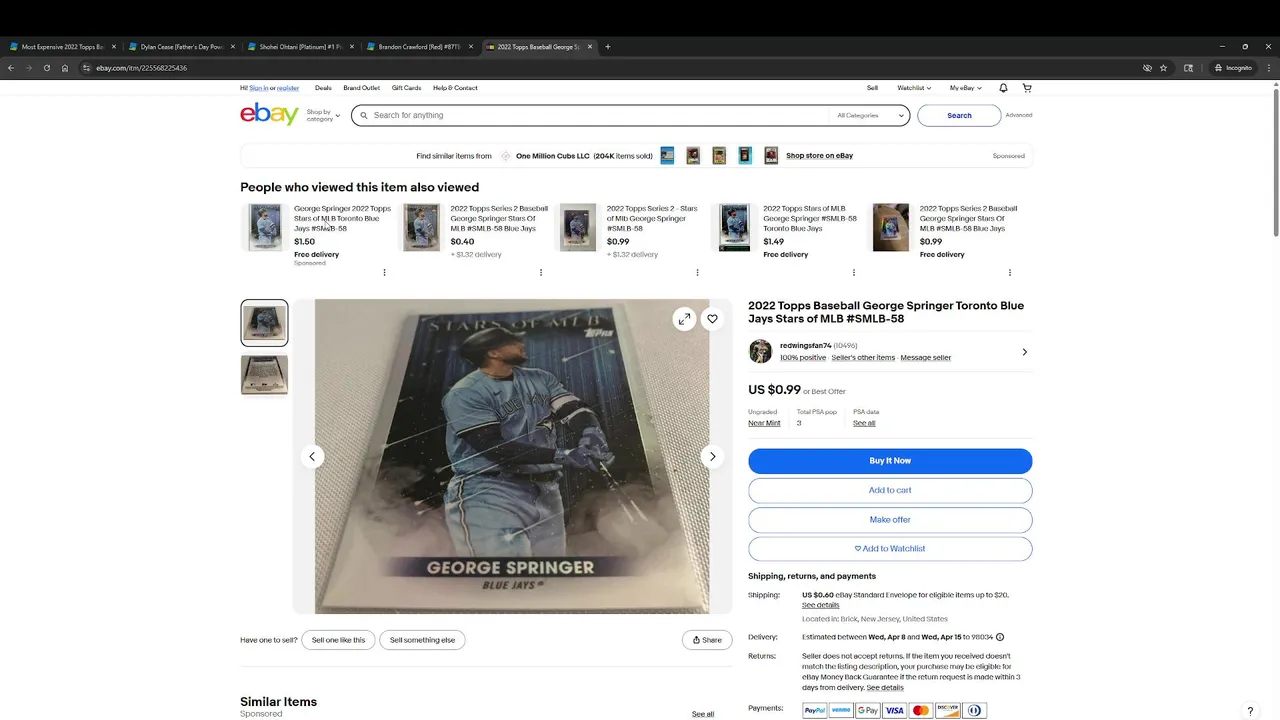The width and height of the screenshot is (1280, 720).
Task: Show next card image
Action: click(712, 456)
